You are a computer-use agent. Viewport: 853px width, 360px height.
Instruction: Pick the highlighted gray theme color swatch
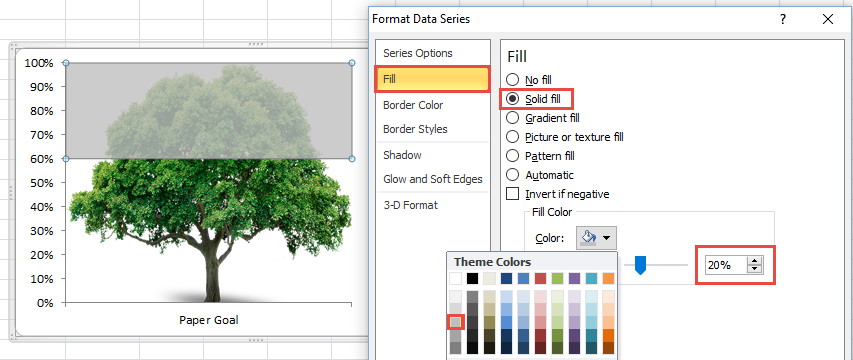[x=456, y=322]
